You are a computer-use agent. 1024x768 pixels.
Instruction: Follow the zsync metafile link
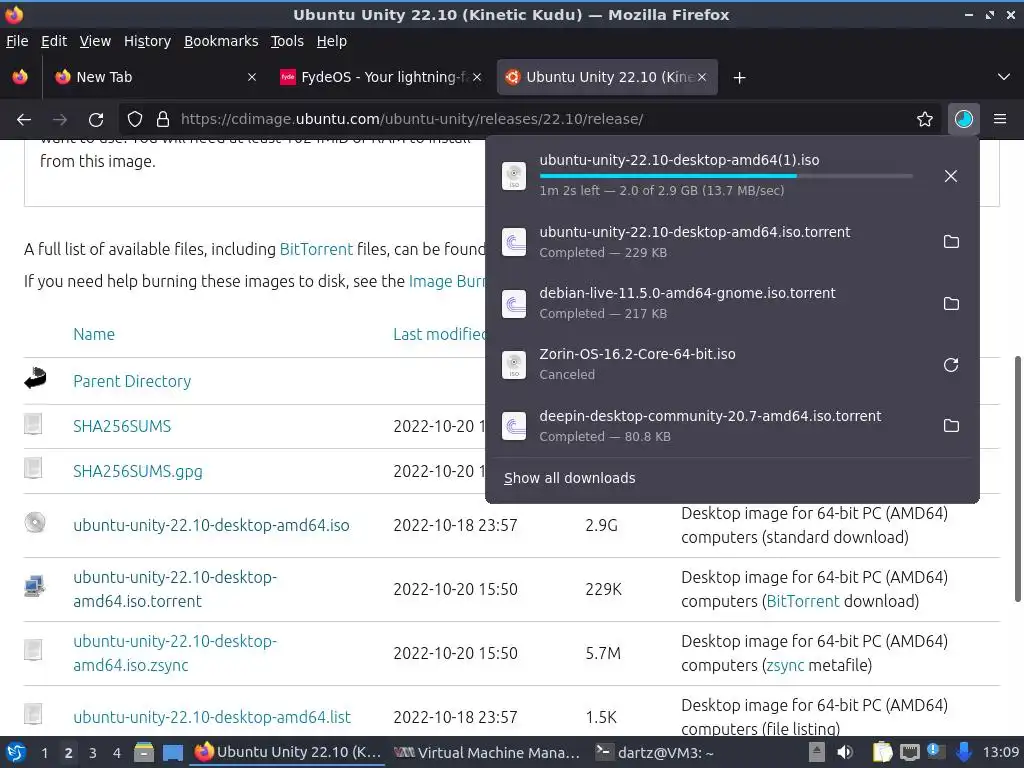[785, 665]
